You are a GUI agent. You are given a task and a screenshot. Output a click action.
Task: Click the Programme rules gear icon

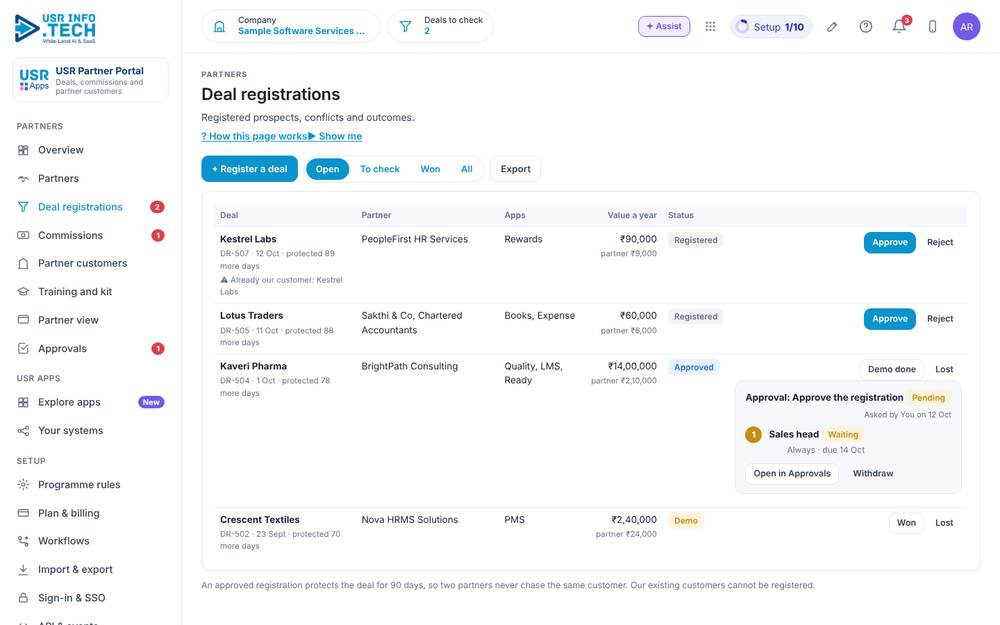(23, 485)
